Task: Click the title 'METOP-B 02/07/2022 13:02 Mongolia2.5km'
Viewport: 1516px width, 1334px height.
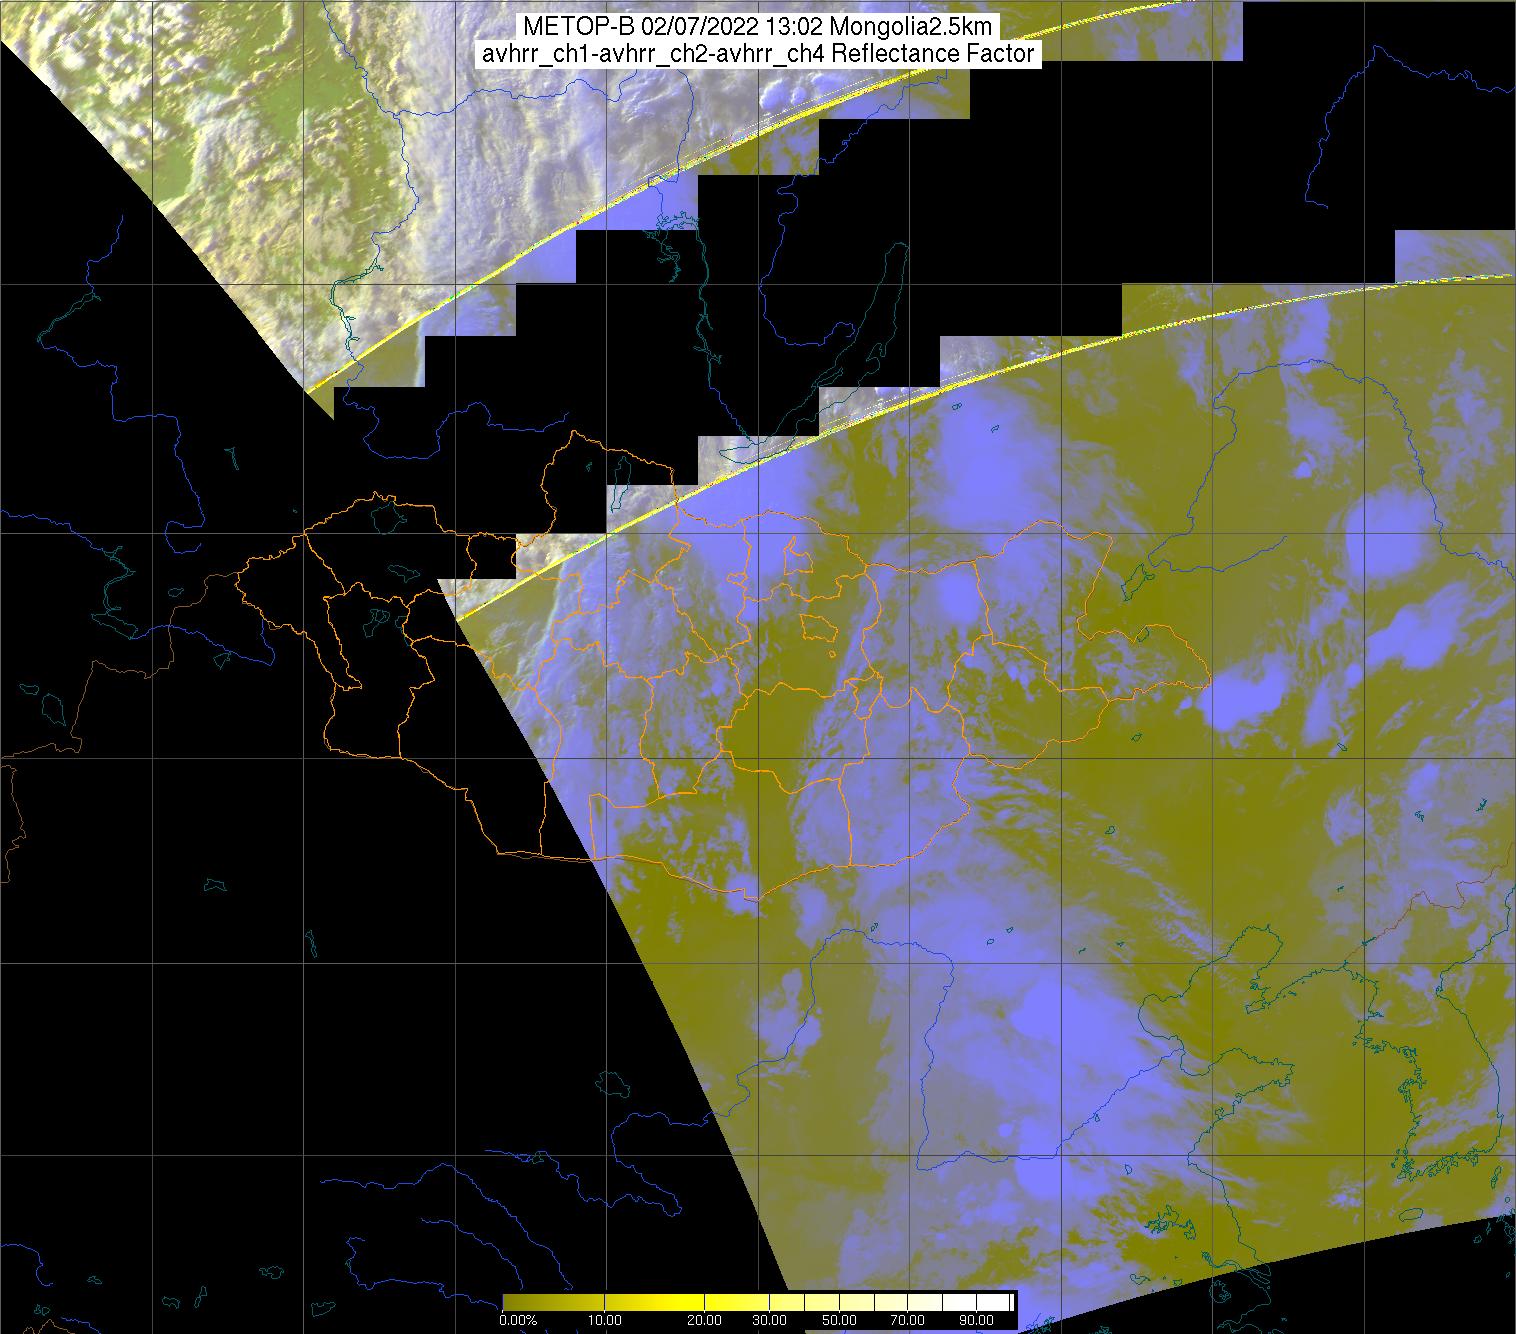Action: pyautogui.click(x=757, y=28)
